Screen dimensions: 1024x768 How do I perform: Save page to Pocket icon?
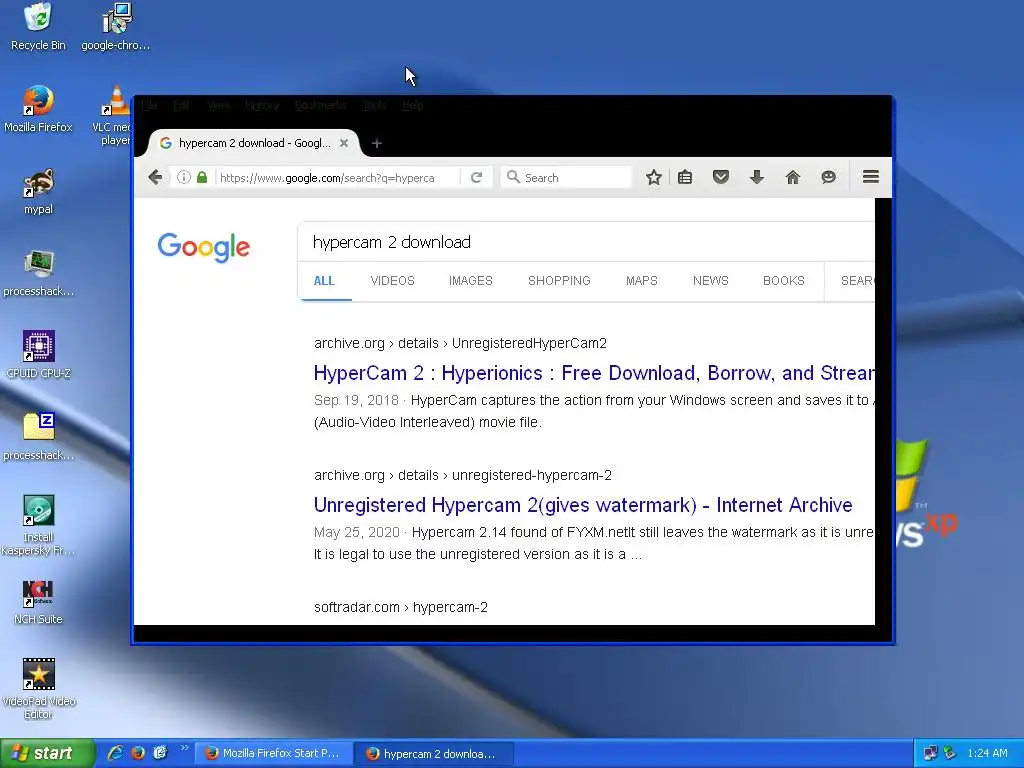(x=721, y=177)
